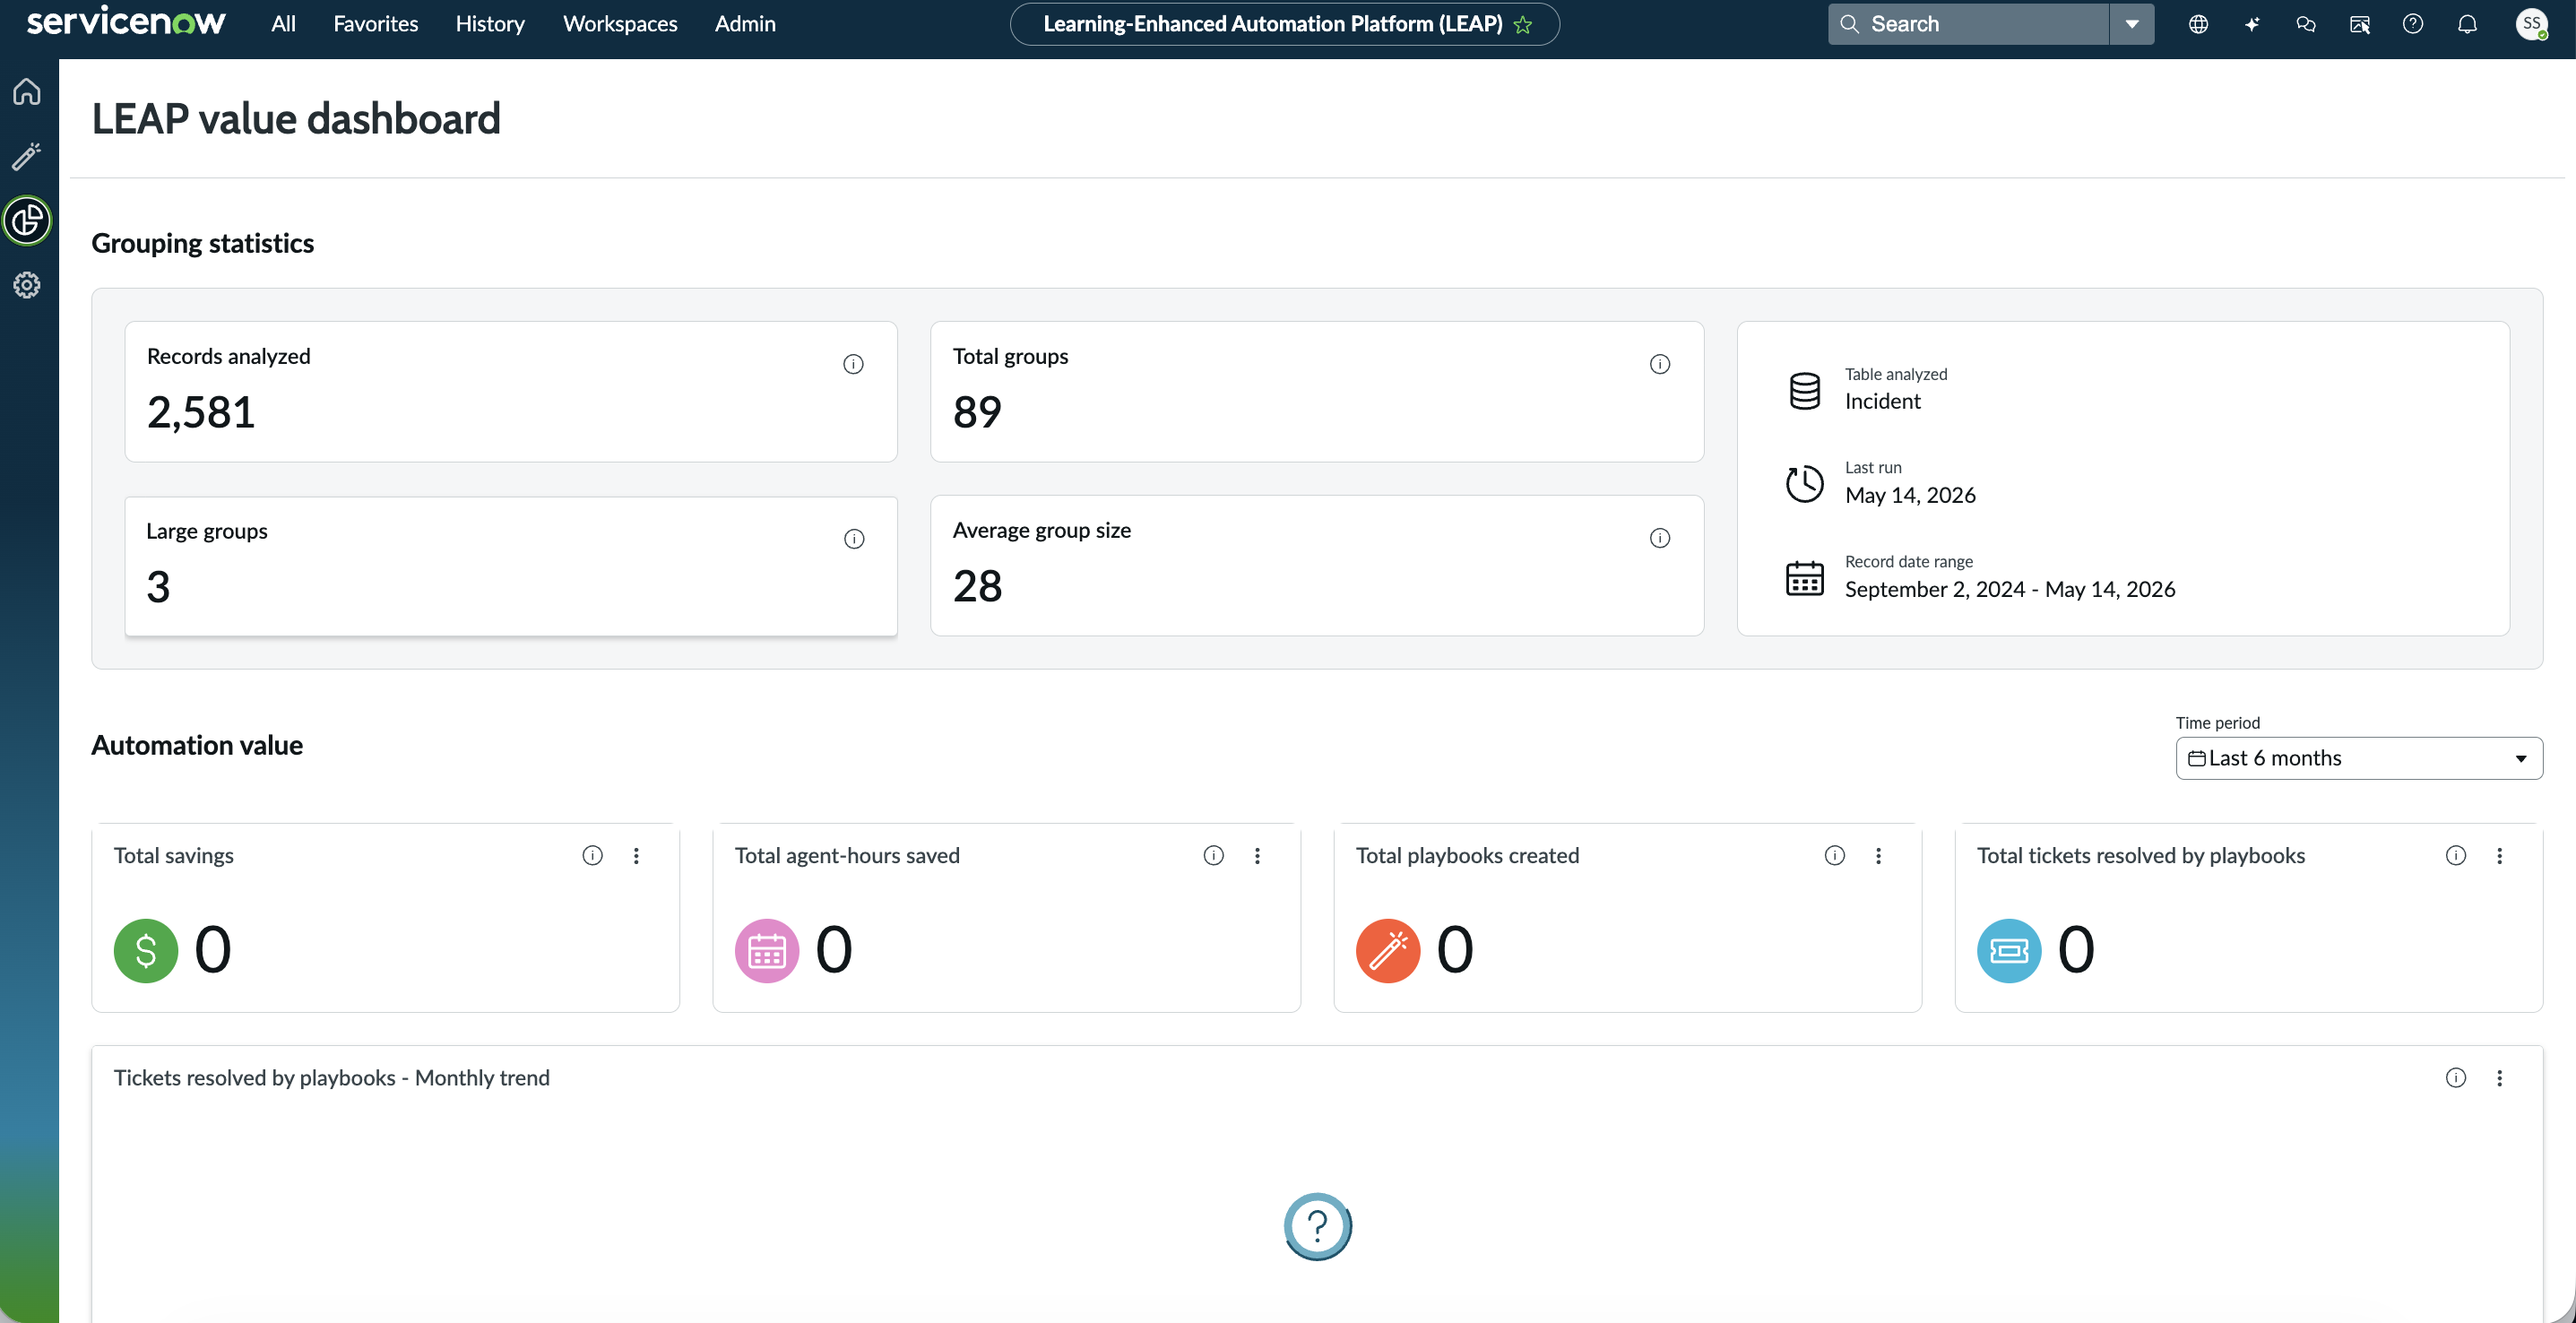This screenshot has height=1323, width=2576.
Task: Open Monthly trend chart more options menu
Action: tap(2499, 1077)
